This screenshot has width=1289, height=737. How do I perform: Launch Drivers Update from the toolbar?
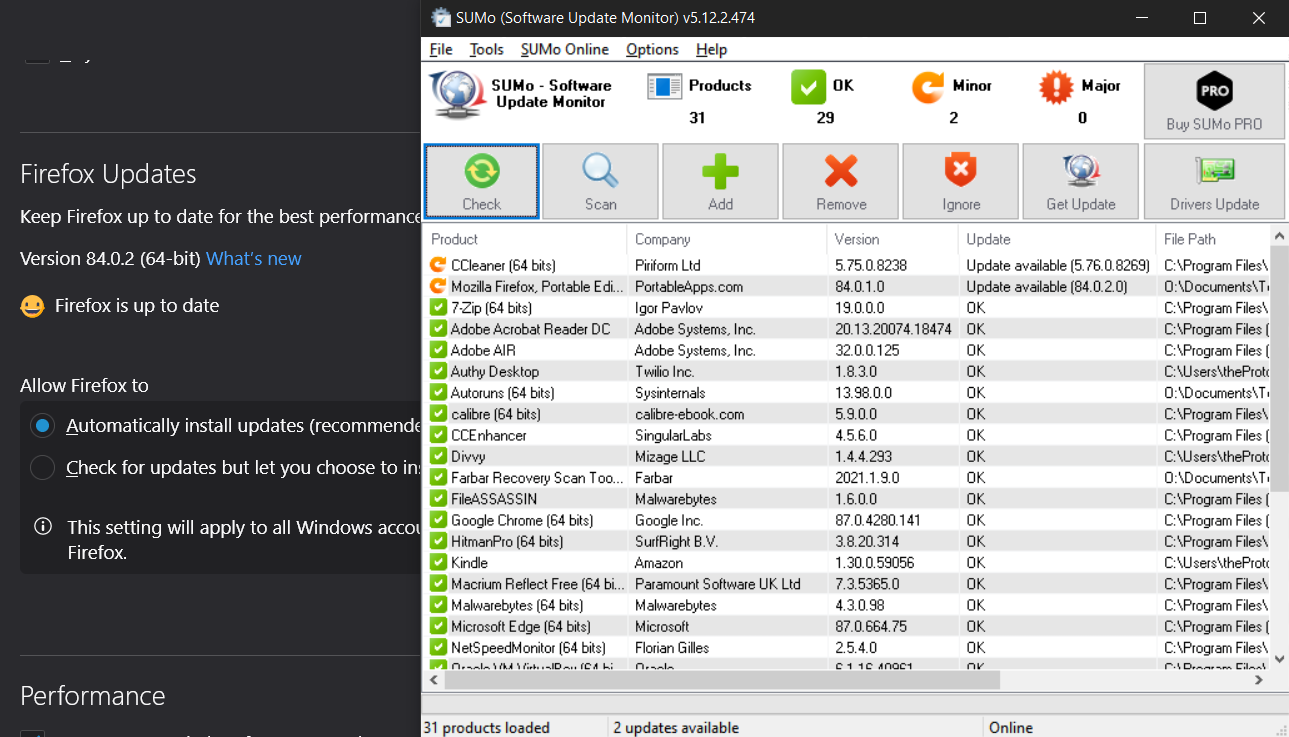point(1214,181)
